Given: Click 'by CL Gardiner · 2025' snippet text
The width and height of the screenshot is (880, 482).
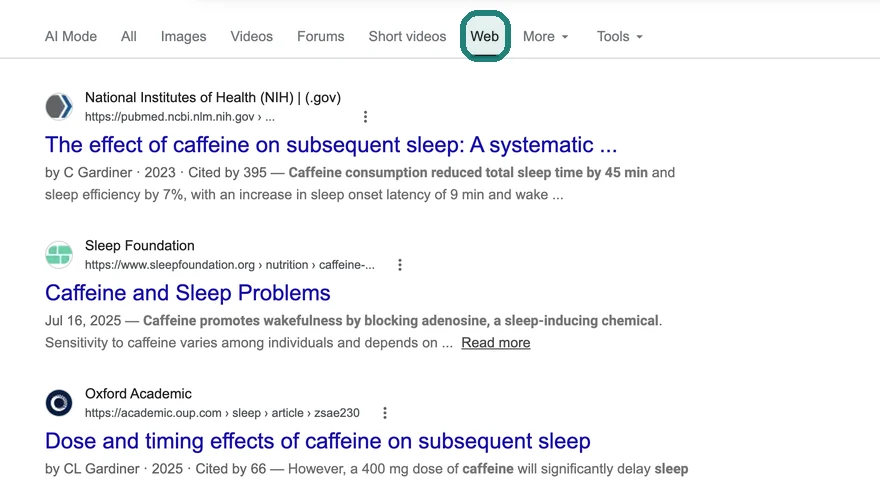Looking at the screenshot, I should pyautogui.click(x=114, y=469).
